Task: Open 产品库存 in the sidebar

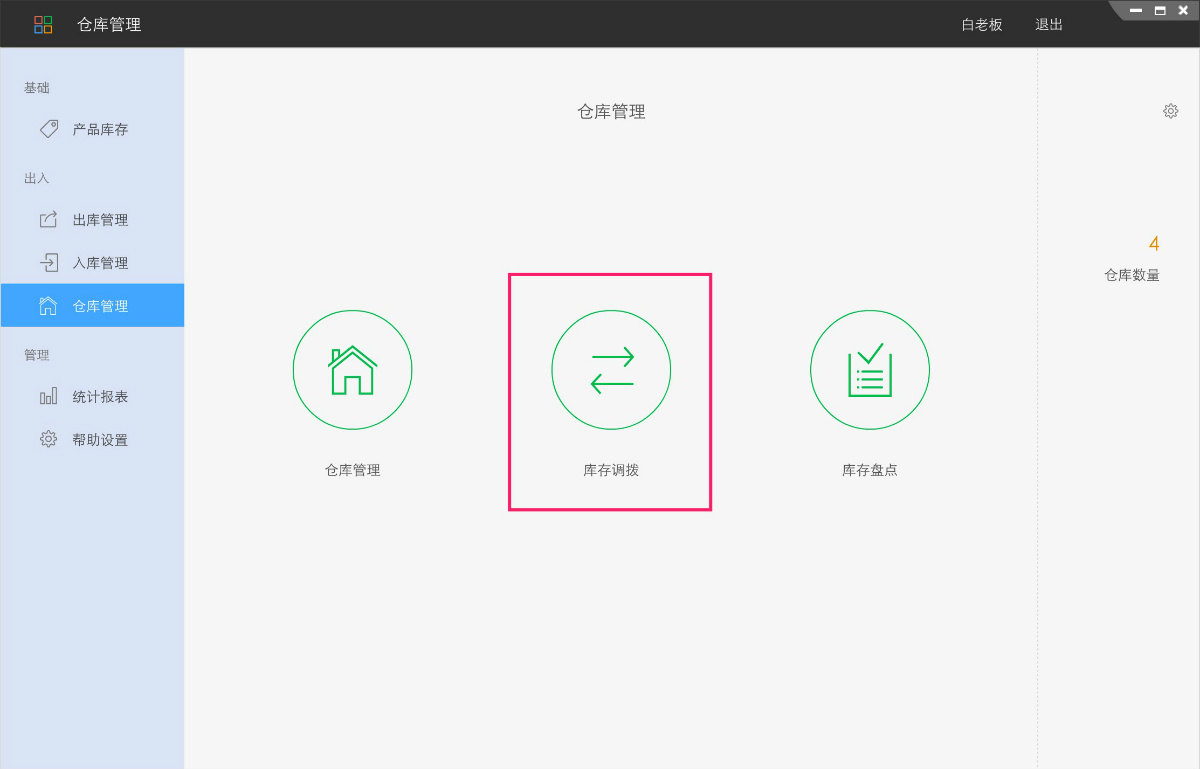Action: click(x=92, y=129)
